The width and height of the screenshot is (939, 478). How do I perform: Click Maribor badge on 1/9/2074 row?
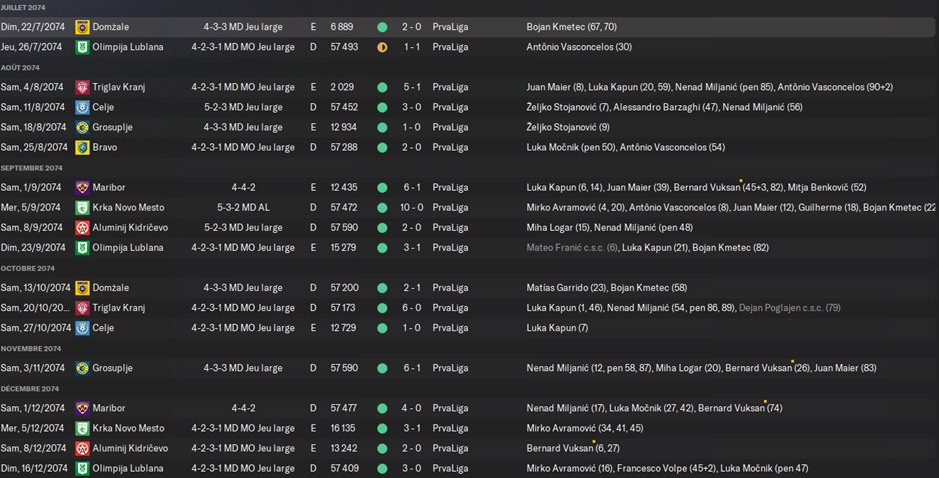(82, 187)
